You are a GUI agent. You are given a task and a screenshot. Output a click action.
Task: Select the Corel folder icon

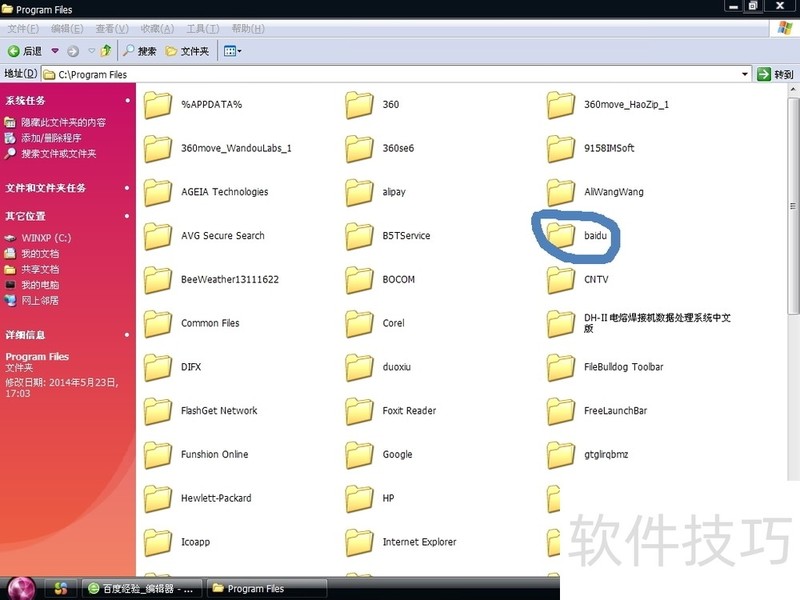pos(359,324)
